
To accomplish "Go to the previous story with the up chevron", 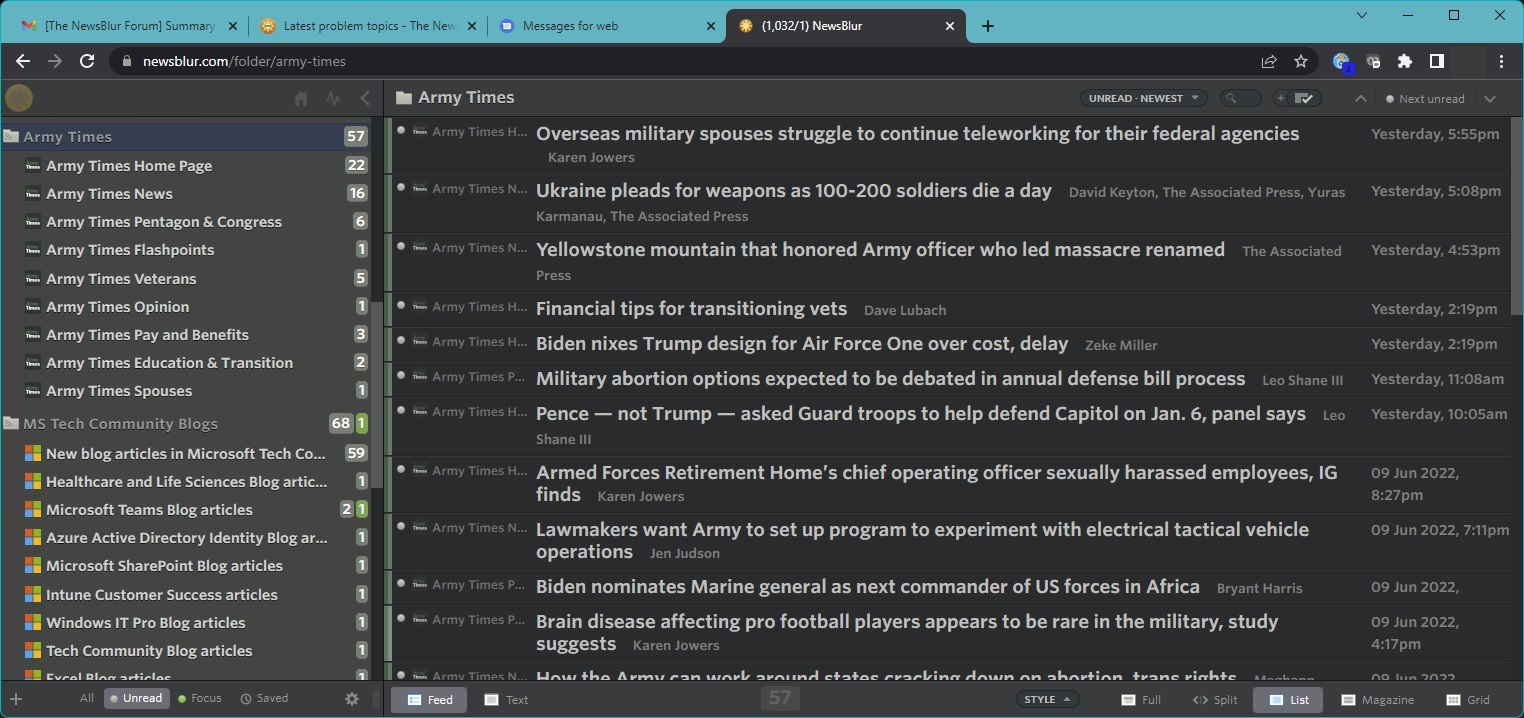I will [x=1360, y=98].
